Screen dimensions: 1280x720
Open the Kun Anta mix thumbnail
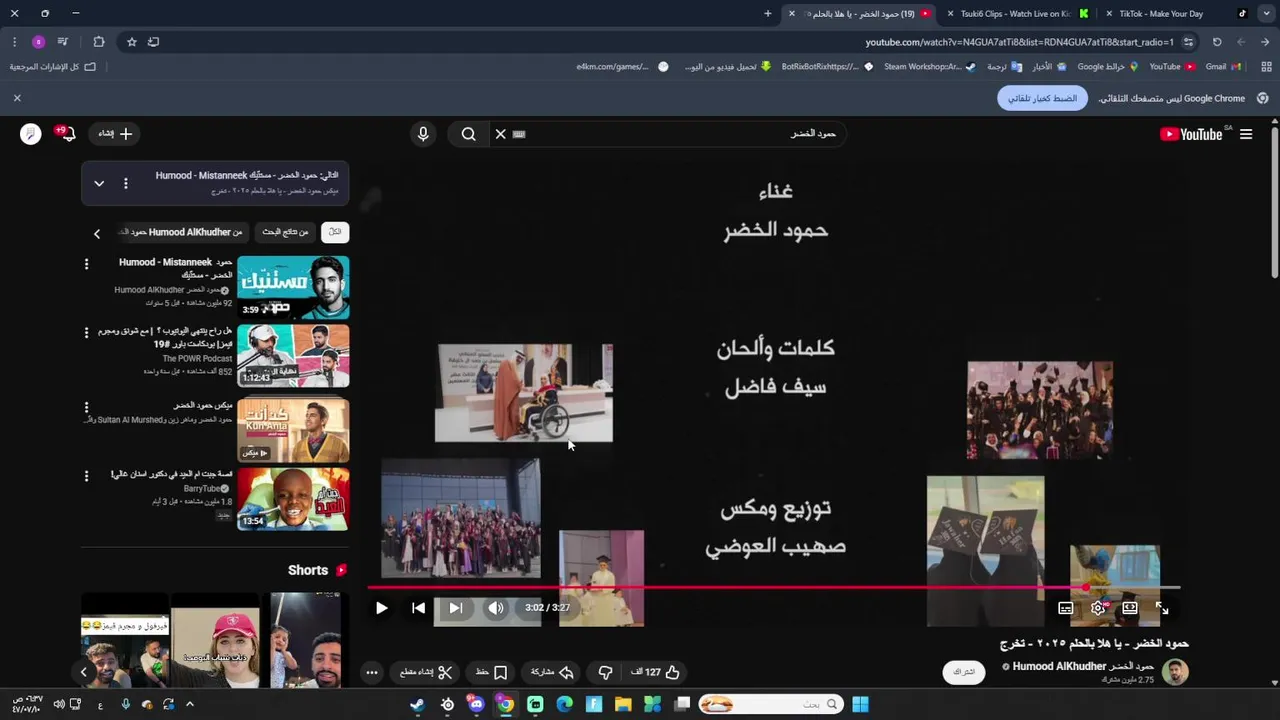pyautogui.click(x=293, y=429)
